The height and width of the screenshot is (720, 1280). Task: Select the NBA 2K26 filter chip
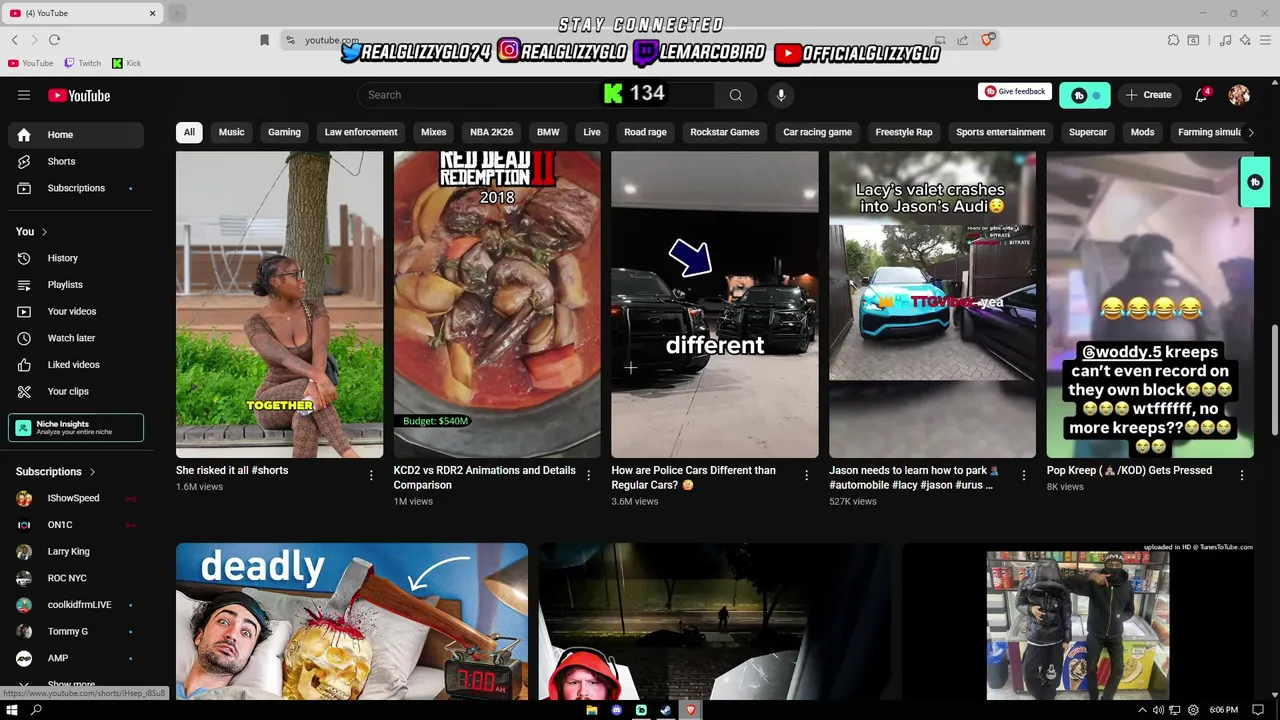492,132
